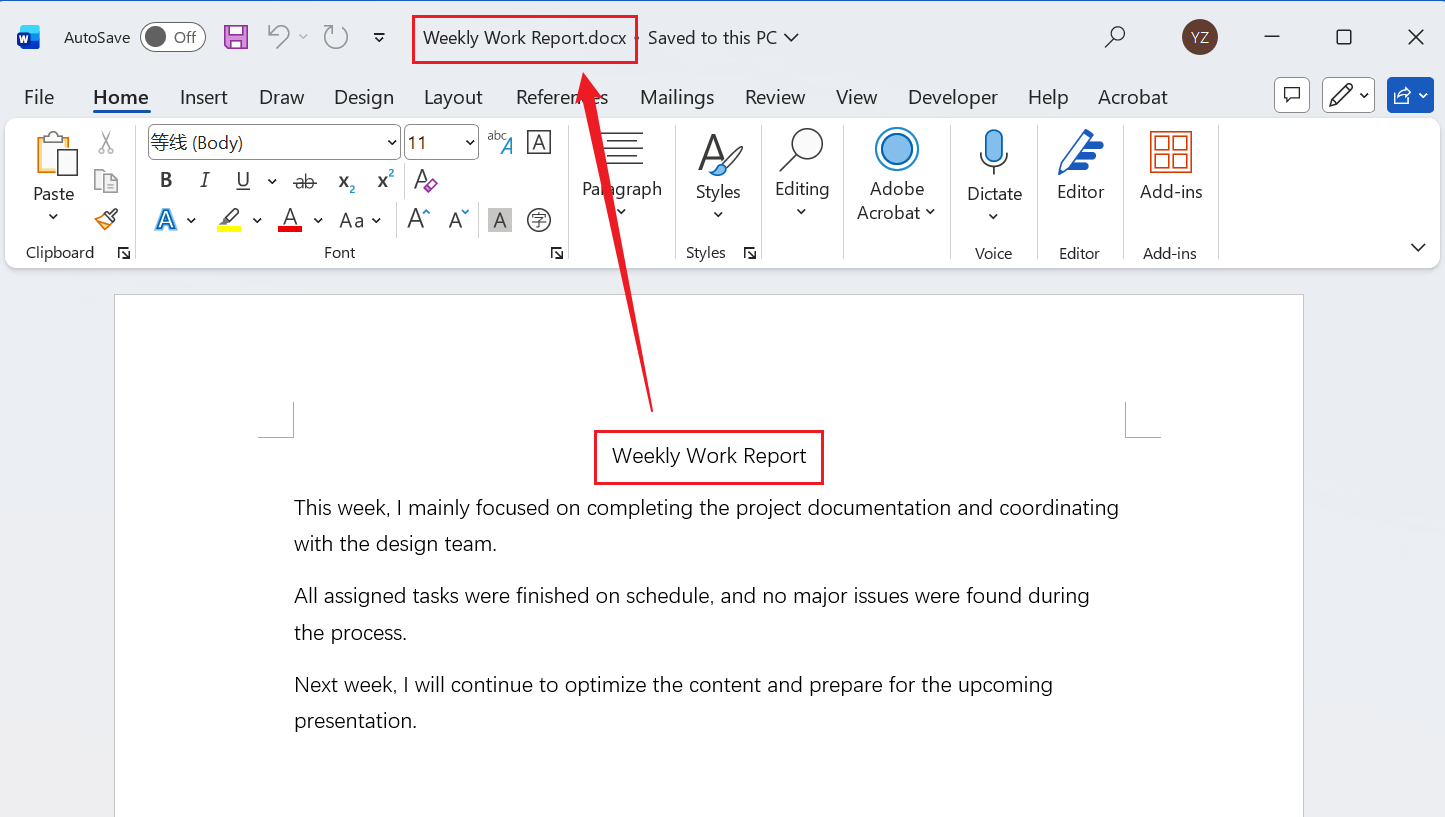Undo the last action

(x=278, y=37)
